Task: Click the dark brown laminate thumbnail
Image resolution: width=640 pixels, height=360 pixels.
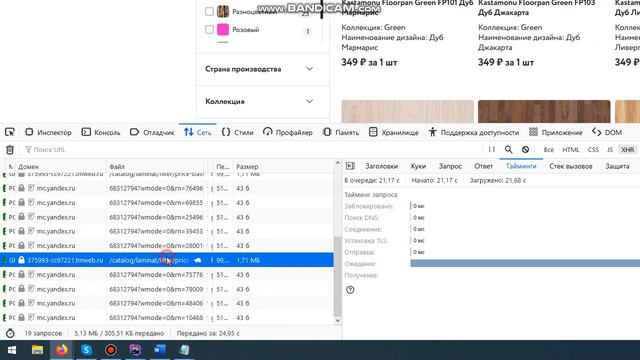Action: 544,111
